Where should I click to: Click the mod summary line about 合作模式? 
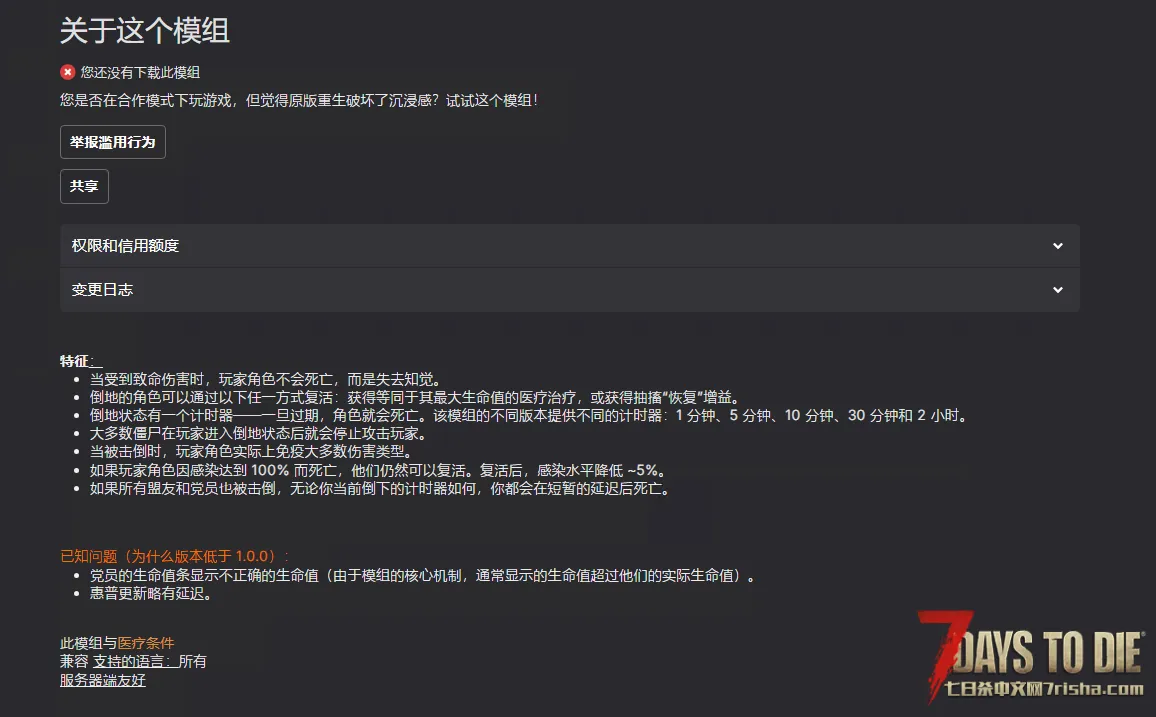point(299,100)
